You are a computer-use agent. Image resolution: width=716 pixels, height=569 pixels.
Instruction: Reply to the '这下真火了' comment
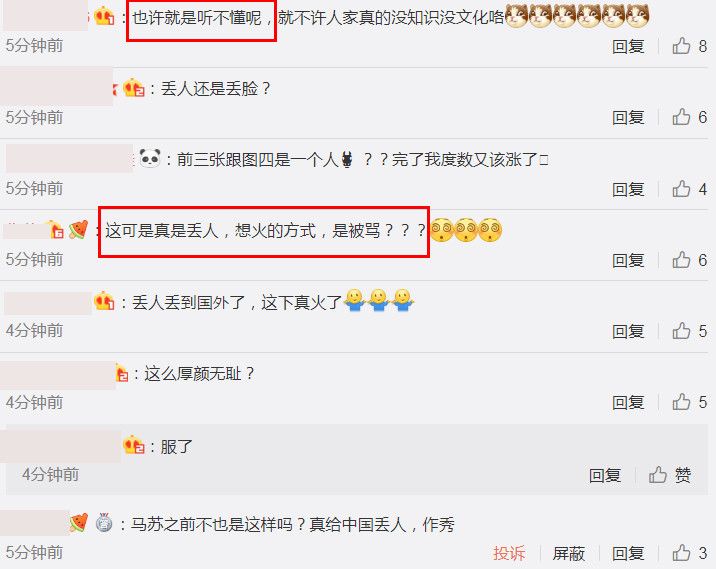coord(628,332)
